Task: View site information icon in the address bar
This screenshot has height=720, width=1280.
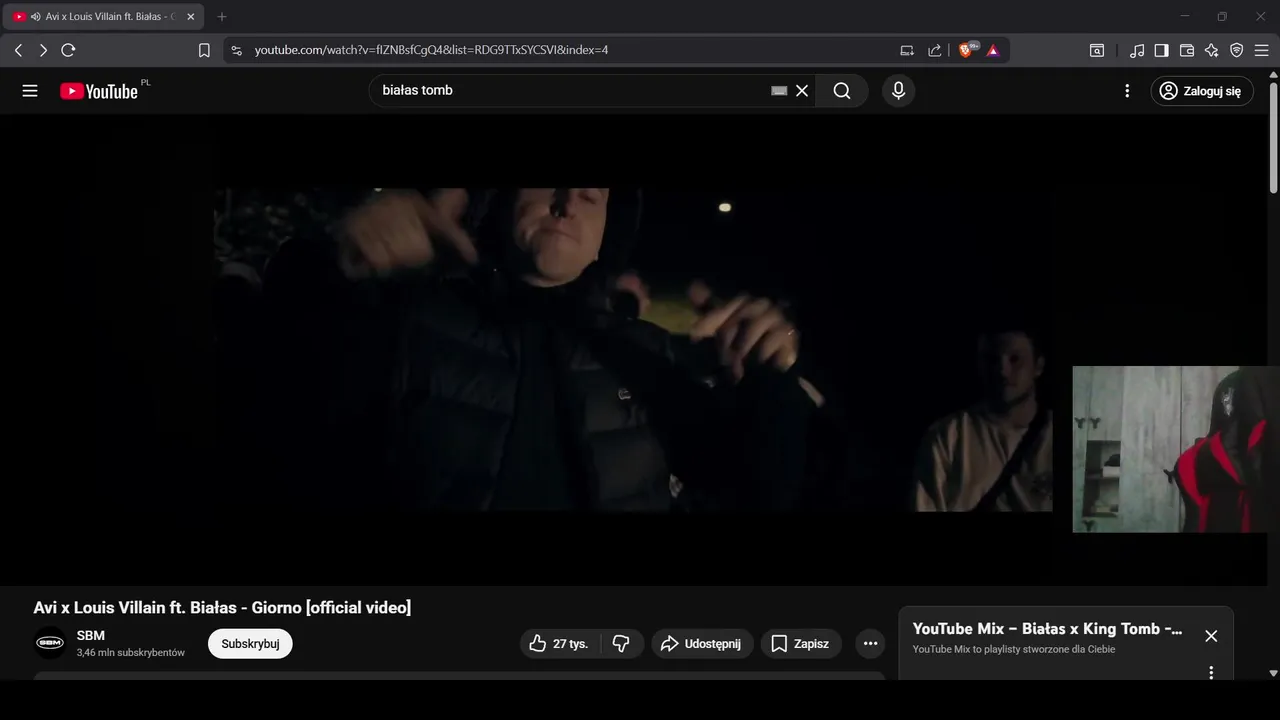Action: tap(236, 50)
